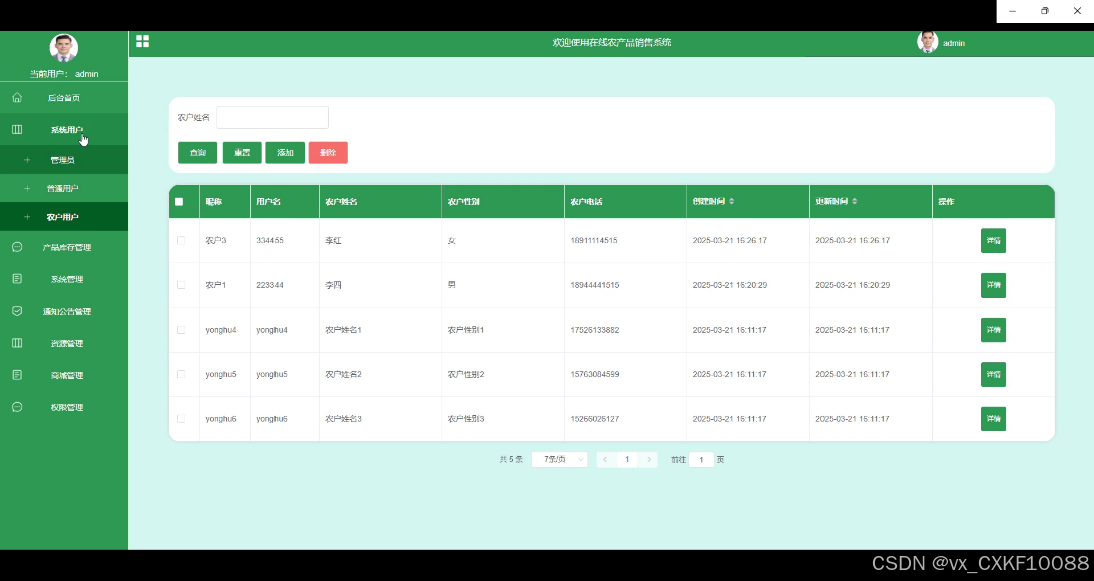Click the home icon beside 后台首页
The width and height of the screenshot is (1094, 581).
coord(17,98)
